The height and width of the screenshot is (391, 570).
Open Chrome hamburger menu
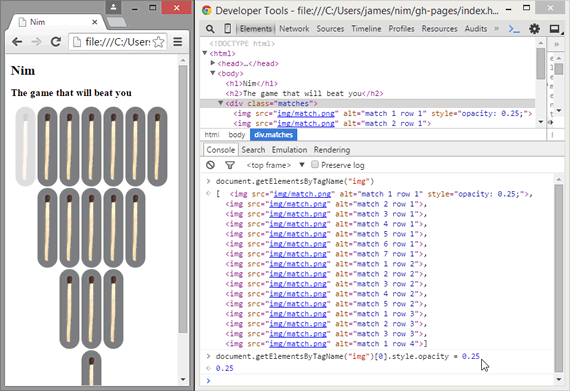pyautogui.click(x=177, y=42)
